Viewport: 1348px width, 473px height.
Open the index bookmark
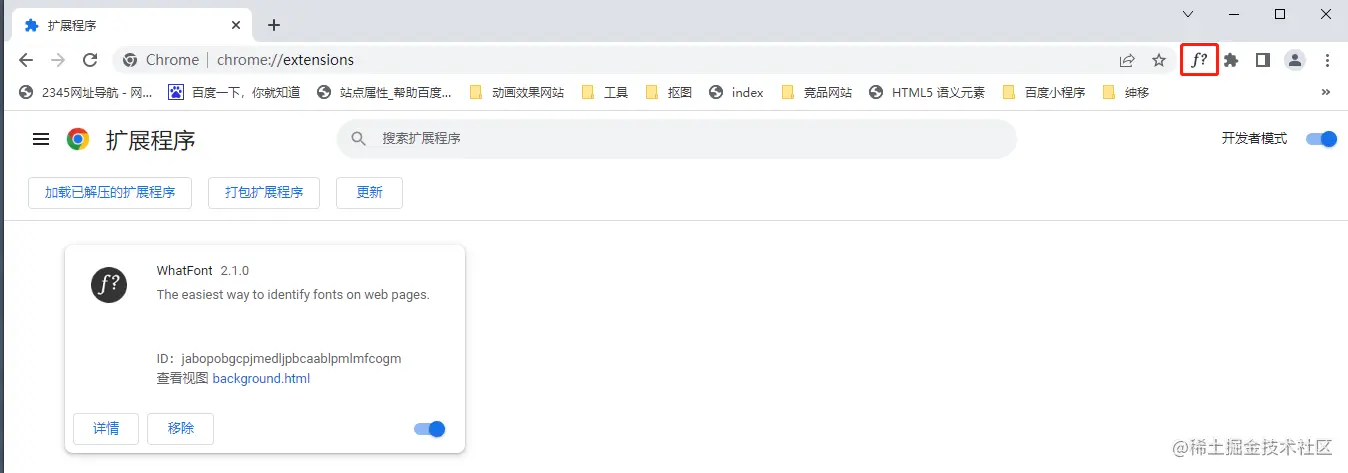pos(736,92)
